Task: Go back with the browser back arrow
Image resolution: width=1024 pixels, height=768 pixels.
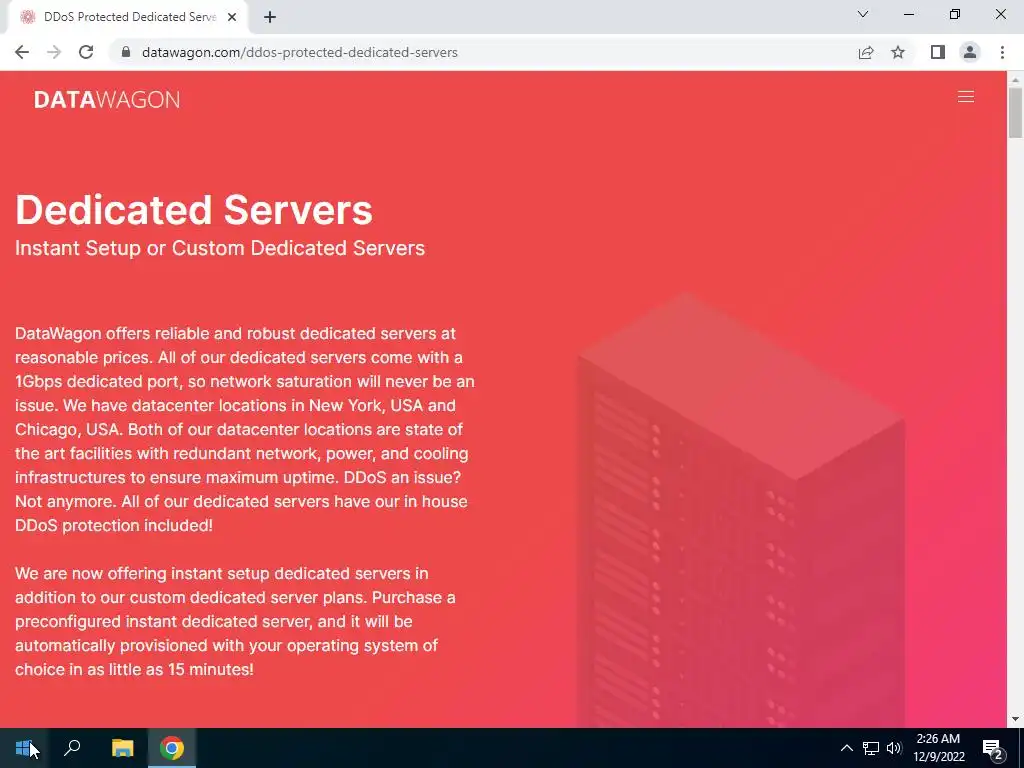Action: click(x=22, y=52)
